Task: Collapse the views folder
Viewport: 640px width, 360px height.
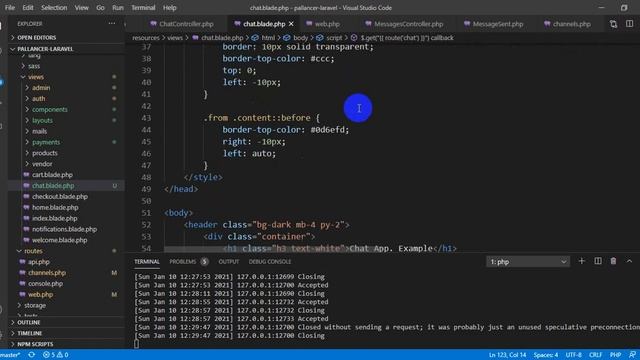Action: click(x=36, y=77)
